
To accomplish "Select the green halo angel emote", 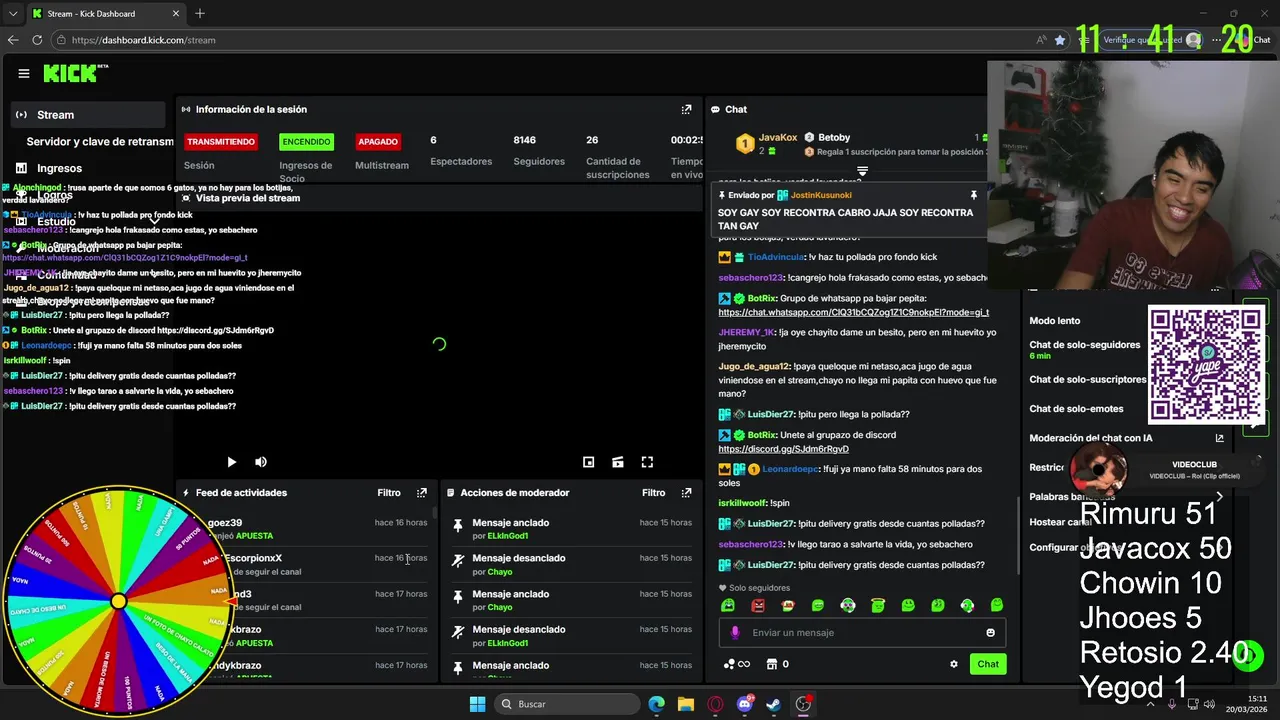I will tap(878, 605).
